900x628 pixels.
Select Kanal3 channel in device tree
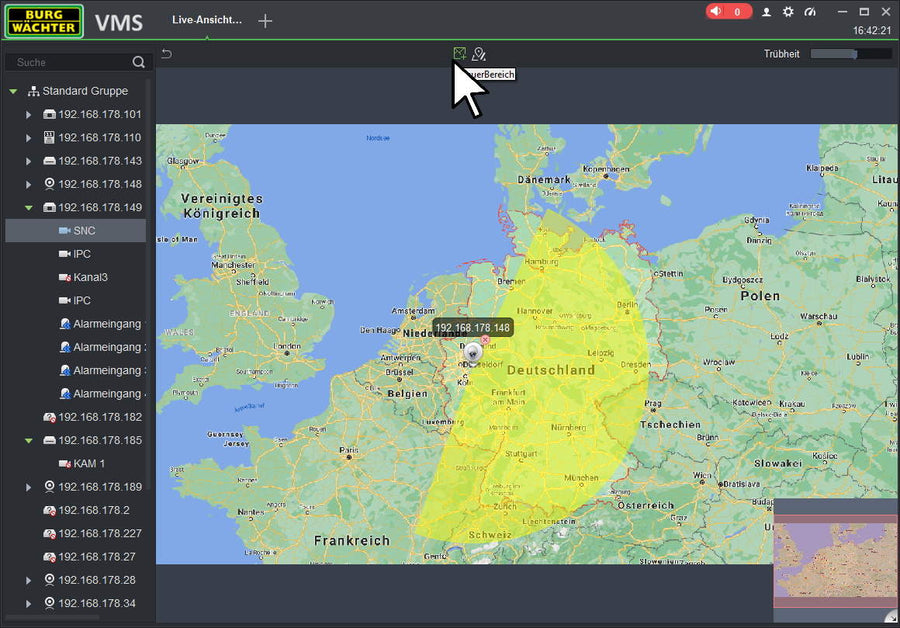click(x=89, y=277)
